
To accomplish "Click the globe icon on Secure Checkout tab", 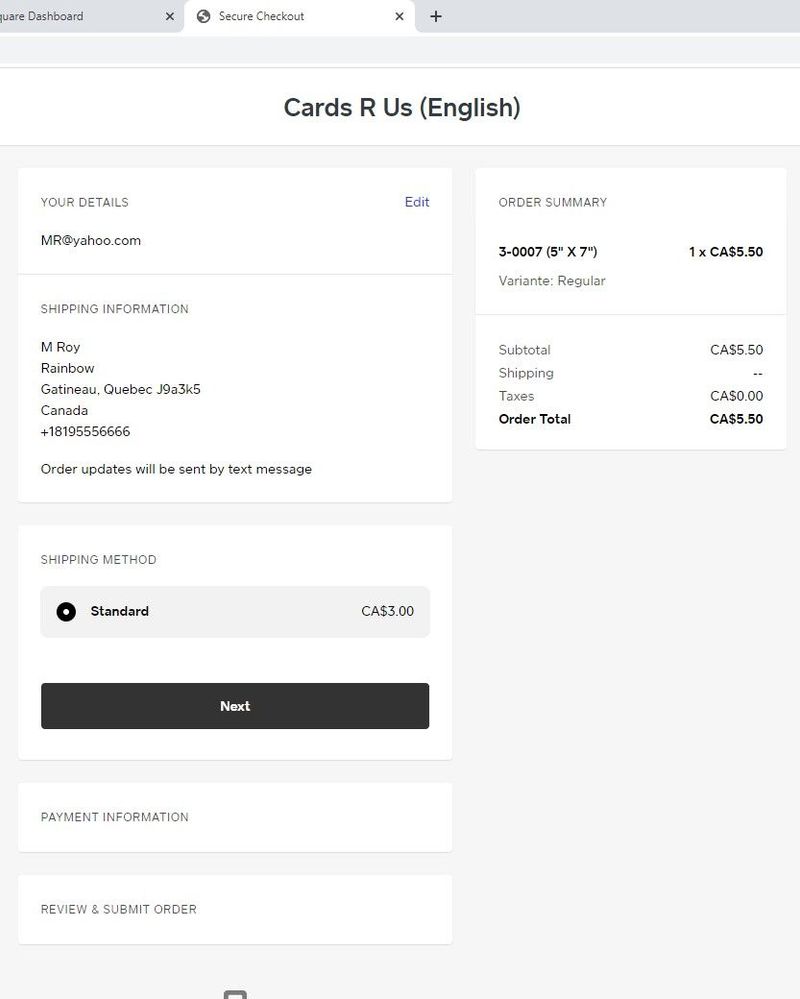I will 204,17.
